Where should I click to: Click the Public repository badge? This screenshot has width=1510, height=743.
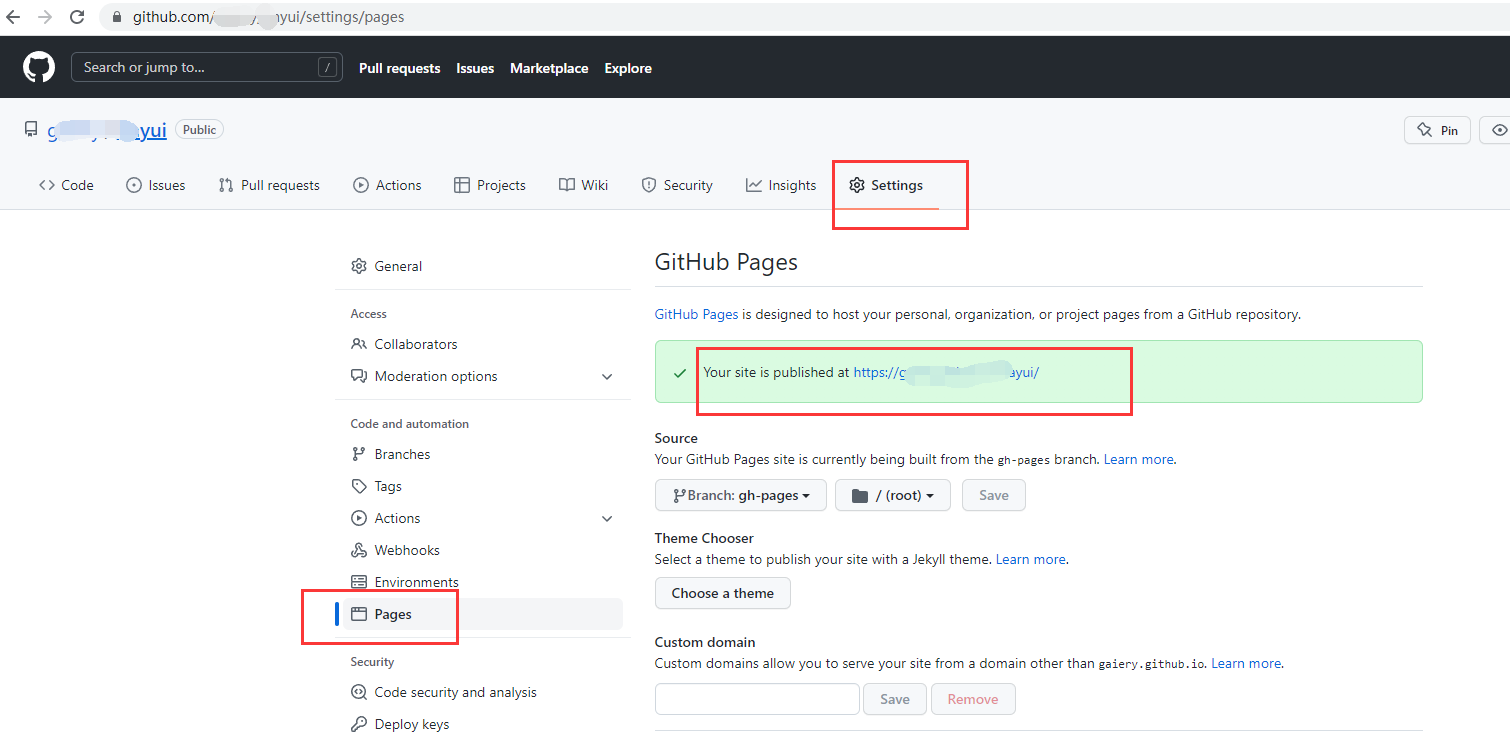pyautogui.click(x=199, y=129)
